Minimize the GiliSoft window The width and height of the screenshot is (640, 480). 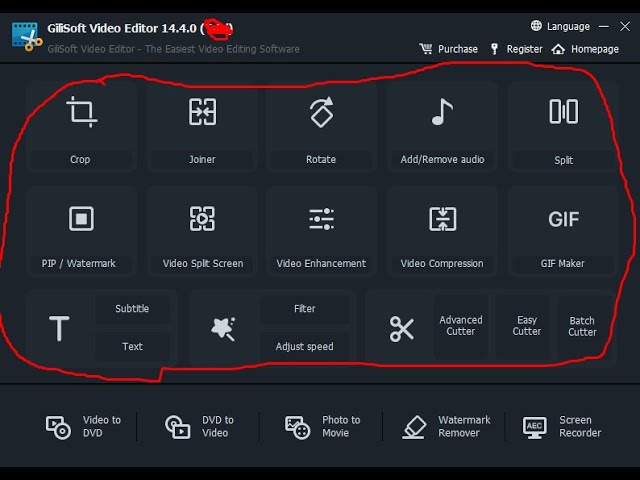604,27
